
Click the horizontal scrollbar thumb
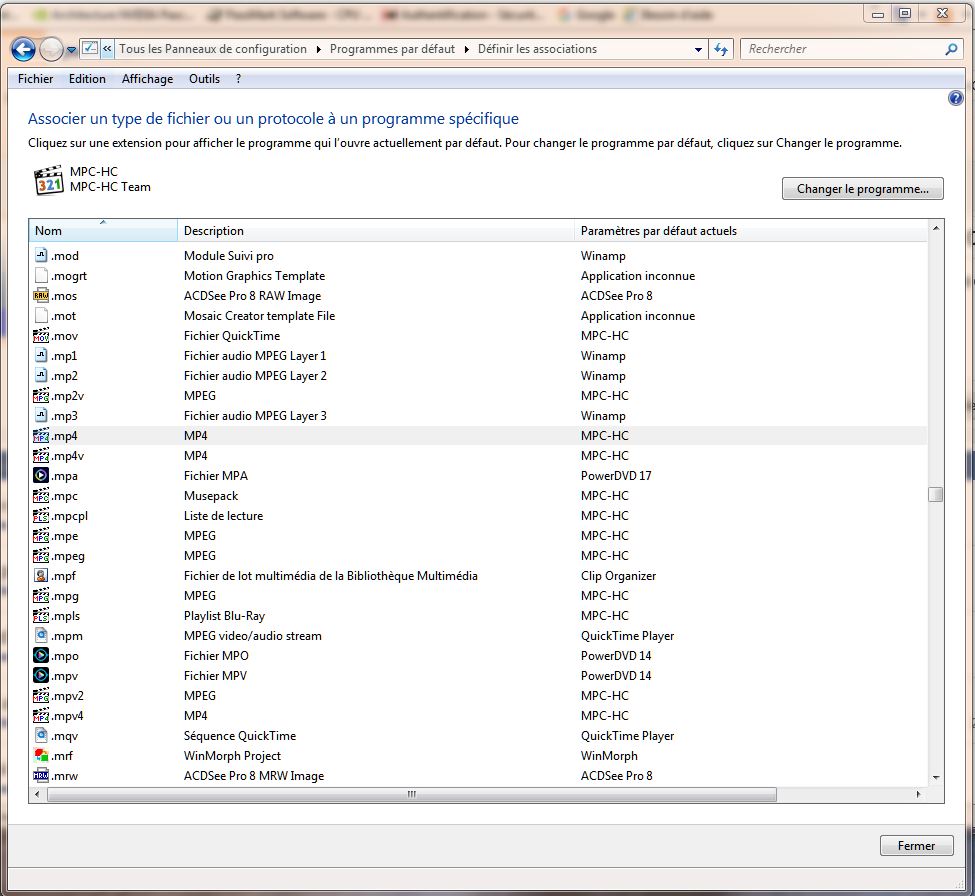click(410, 795)
